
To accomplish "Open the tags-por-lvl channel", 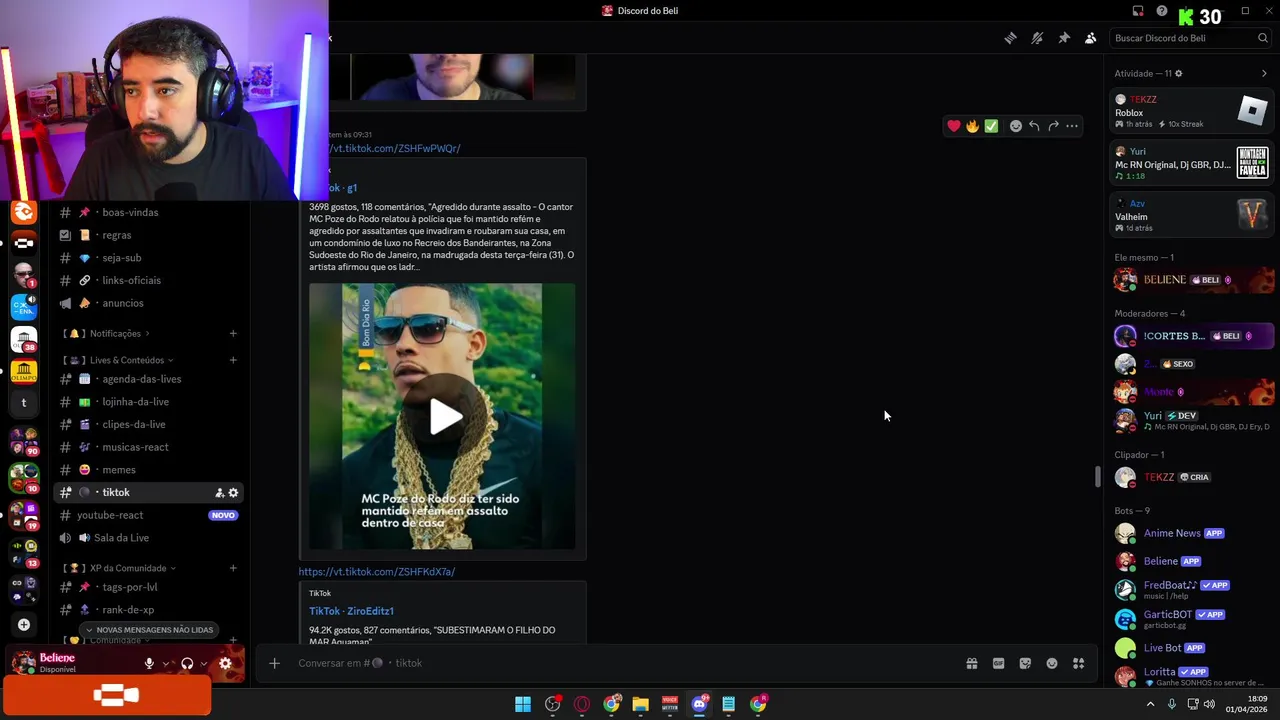I will coord(129,587).
